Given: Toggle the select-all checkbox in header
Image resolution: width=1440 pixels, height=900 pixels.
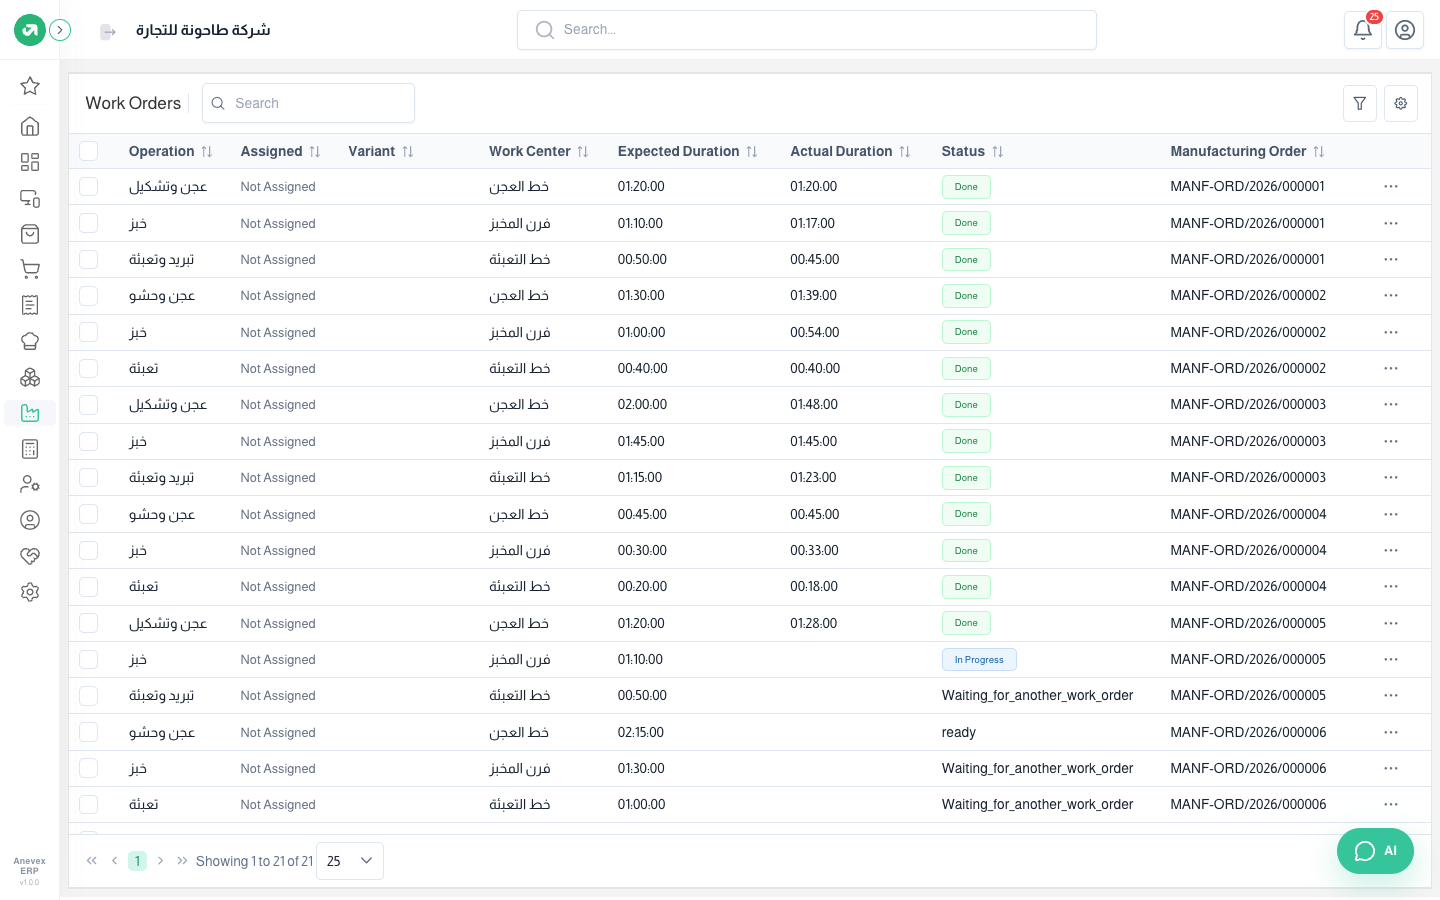Looking at the screenshot, I should (x=89, y=151).
